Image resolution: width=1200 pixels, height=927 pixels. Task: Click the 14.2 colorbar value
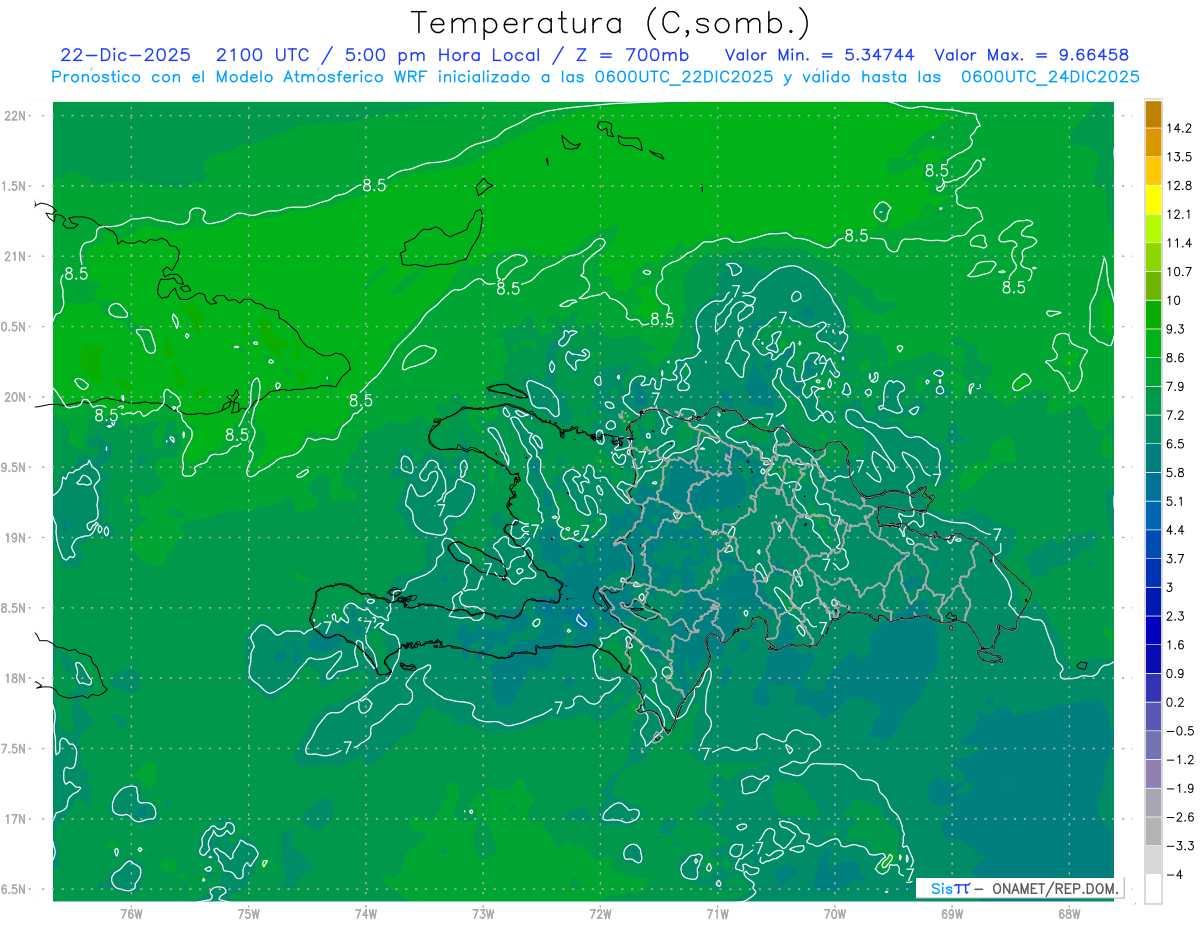tap(1180, 128)
